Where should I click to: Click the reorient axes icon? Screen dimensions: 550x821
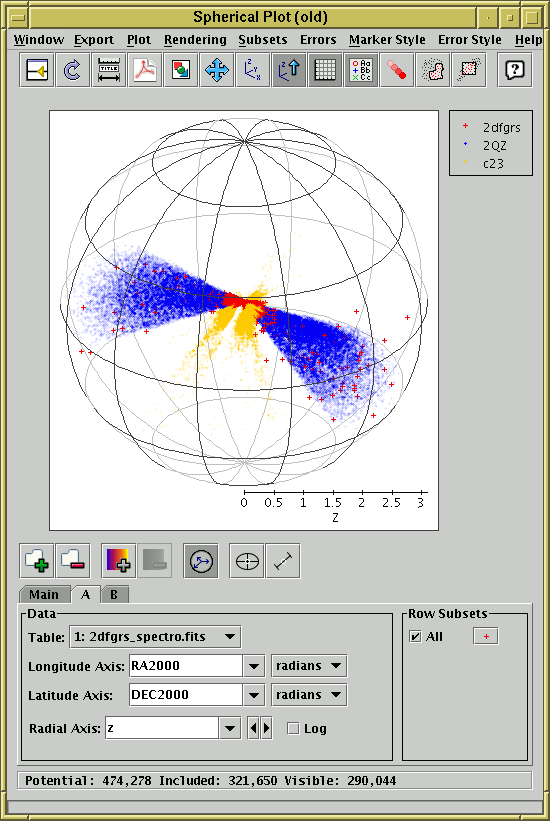(253, 70)
